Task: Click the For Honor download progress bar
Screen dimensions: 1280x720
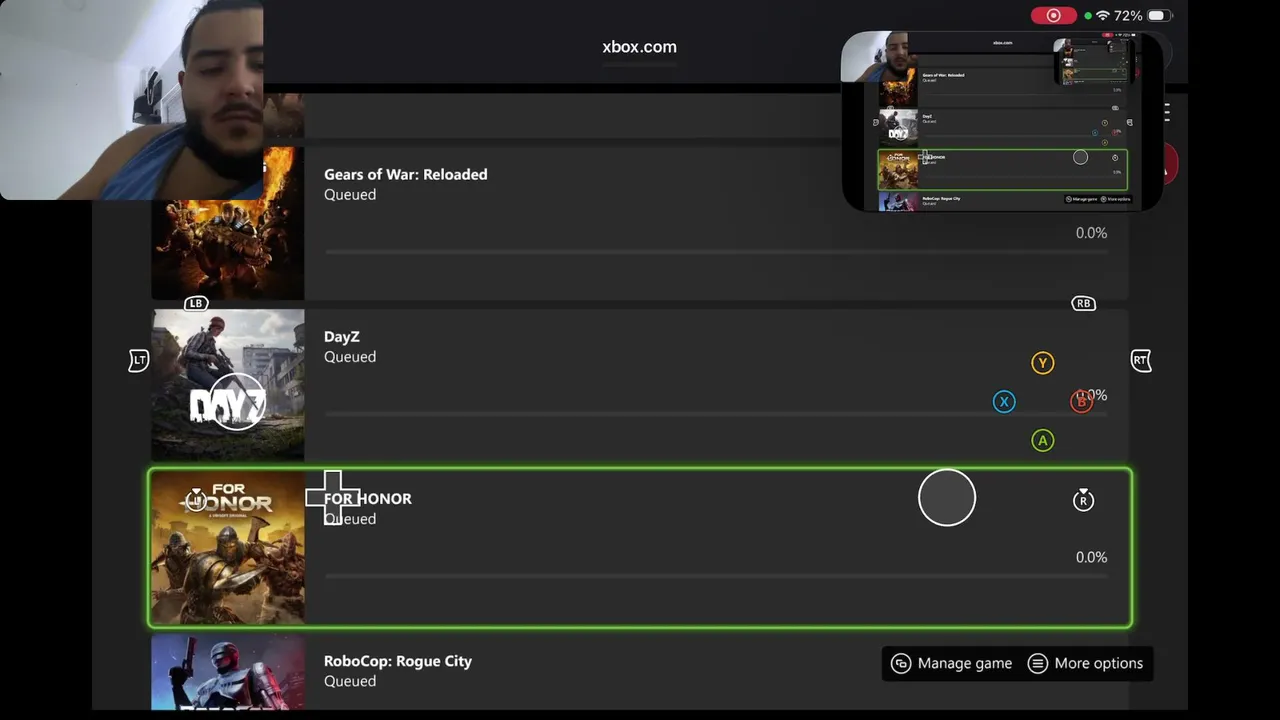Action: (x=716, y=576)
